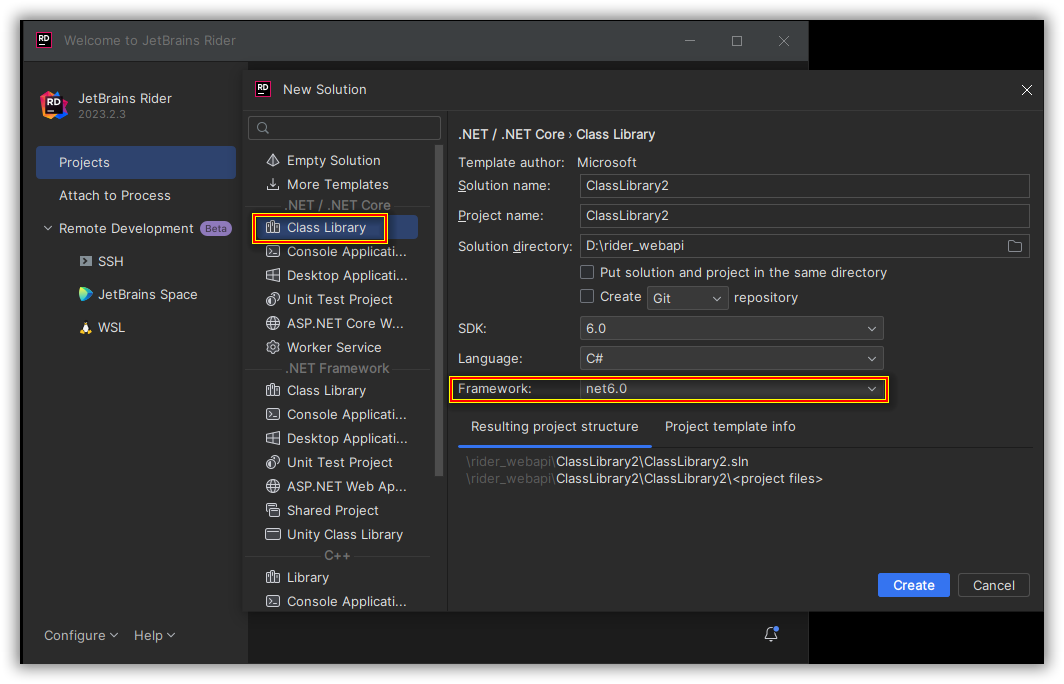This screenshot has width=1064, height=684.
Task: Select the C++ Console Application icon
Action: click(x=273, y=601)
